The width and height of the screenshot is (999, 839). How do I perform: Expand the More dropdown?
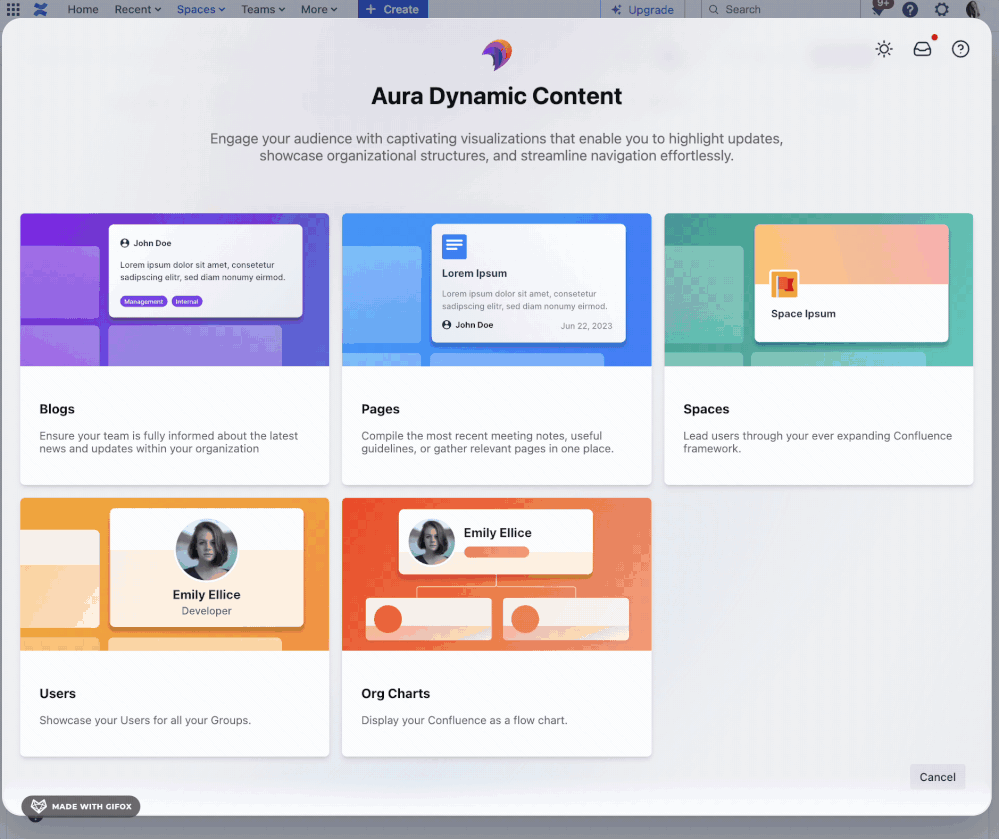tap(319, 10)
